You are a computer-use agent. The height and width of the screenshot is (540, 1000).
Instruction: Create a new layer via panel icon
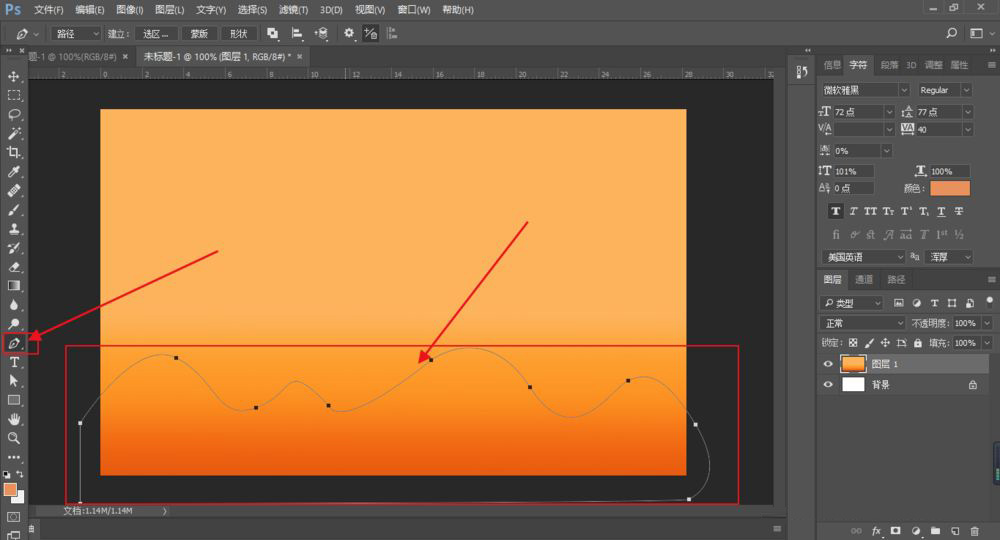[x=955, y=530]
